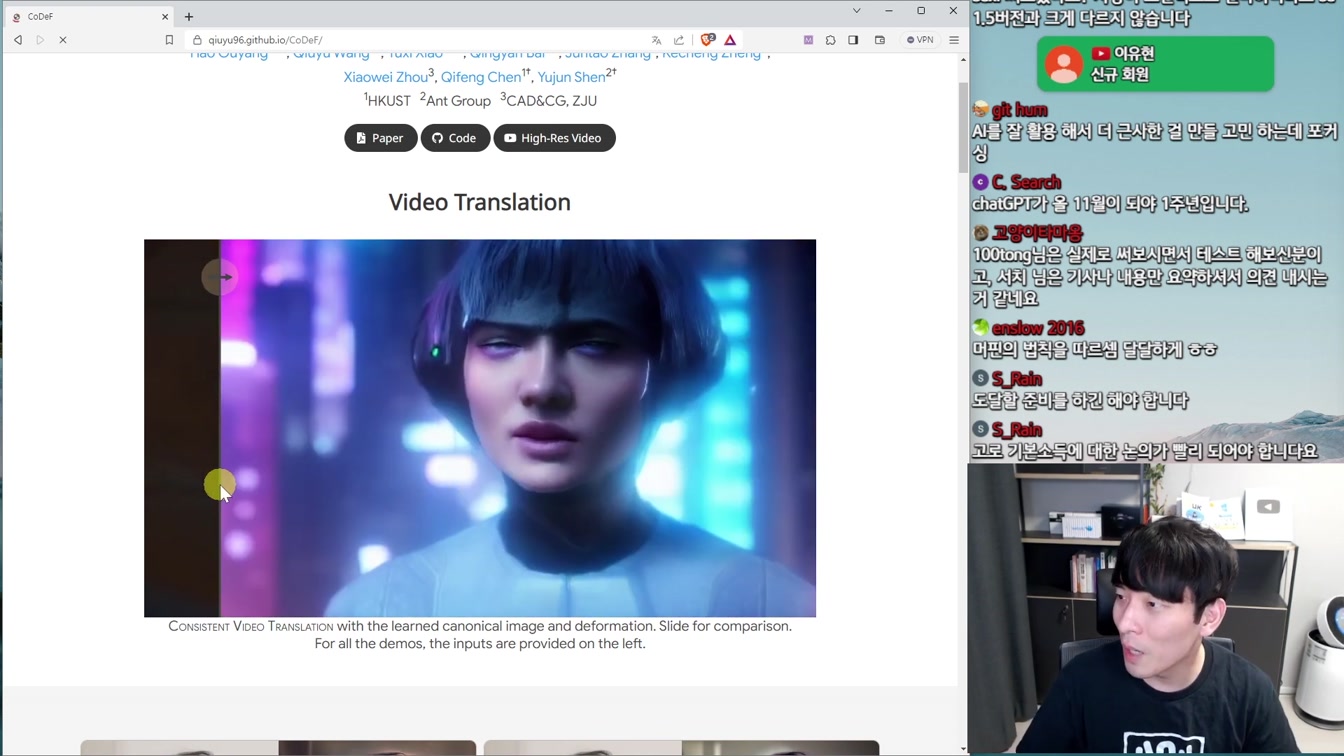Click the new member 이유현 notification
This screenshot has width=1344, height=756.
(x=1155, y=64)
